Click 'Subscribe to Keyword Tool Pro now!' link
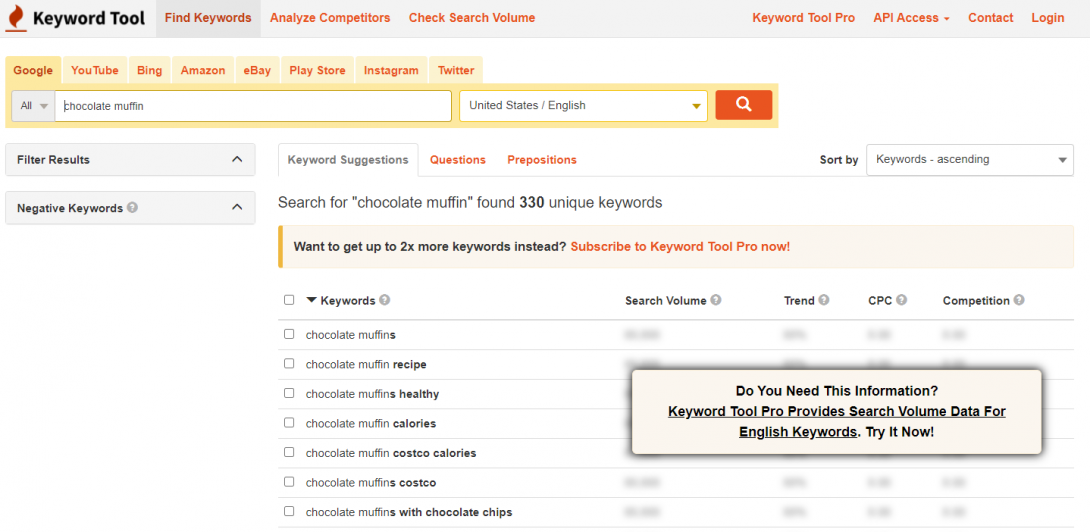The height and width of the screenshot is (532, 1090). click(680, 246)
